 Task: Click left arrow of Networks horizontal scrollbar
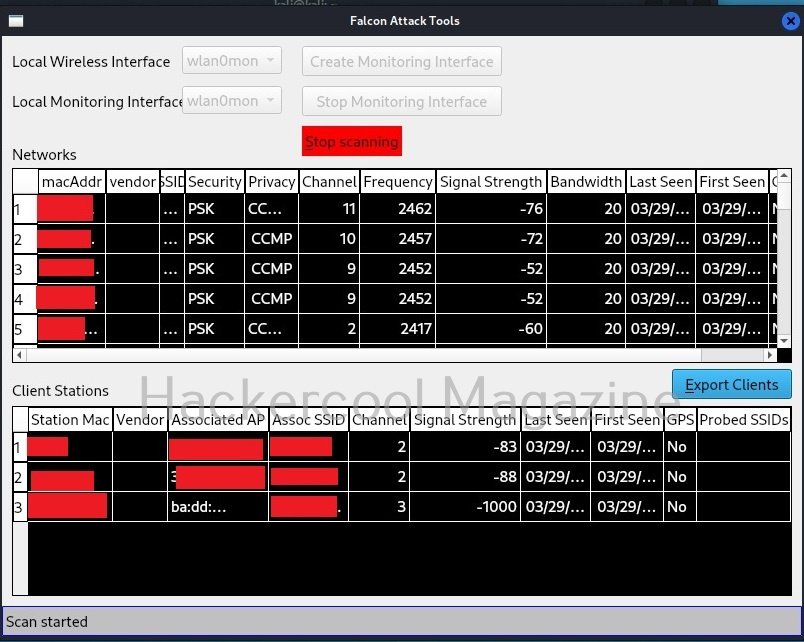click(x=19, y=355)
